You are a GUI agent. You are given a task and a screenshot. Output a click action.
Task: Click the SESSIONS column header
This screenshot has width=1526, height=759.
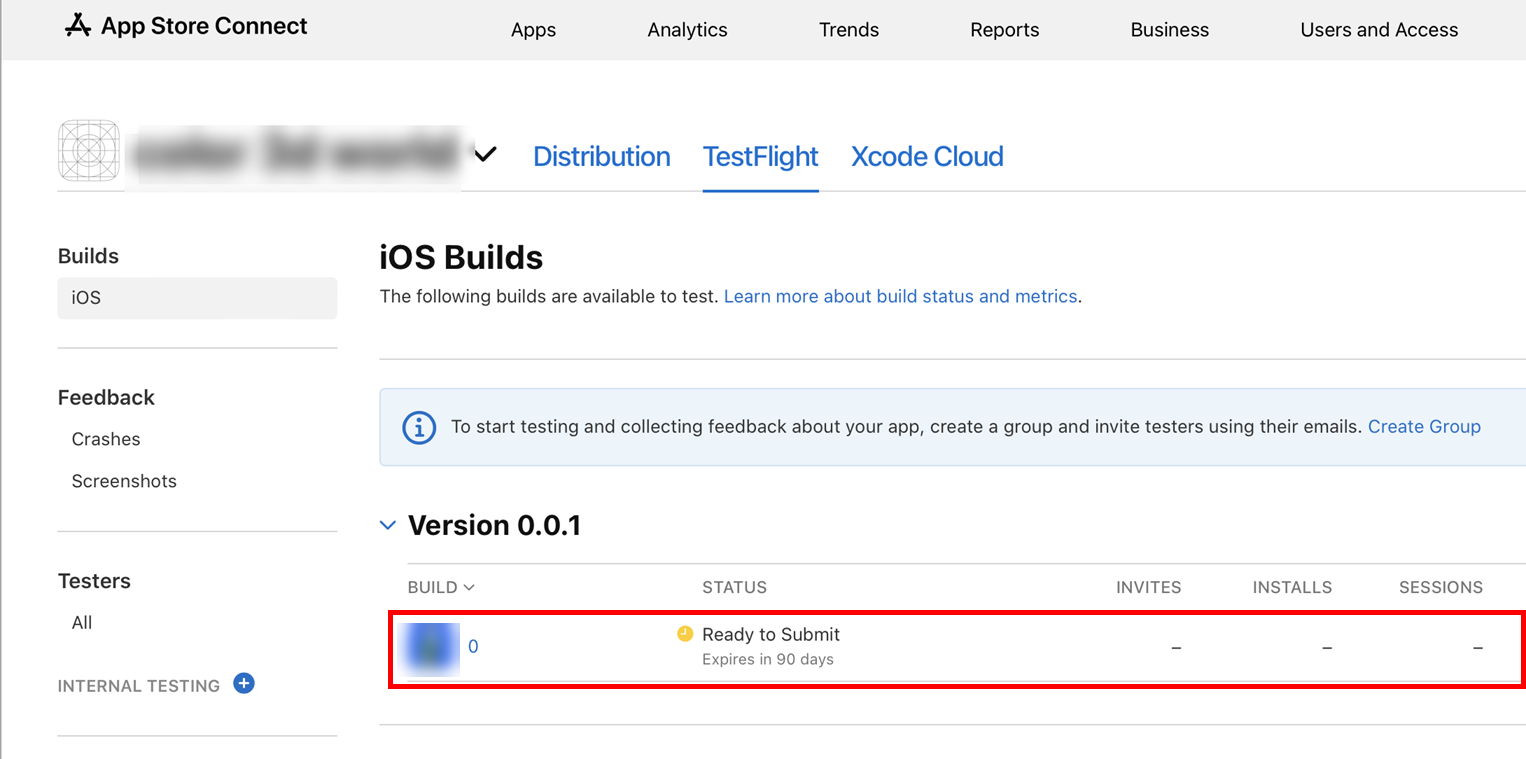[x=1441, y=587]
